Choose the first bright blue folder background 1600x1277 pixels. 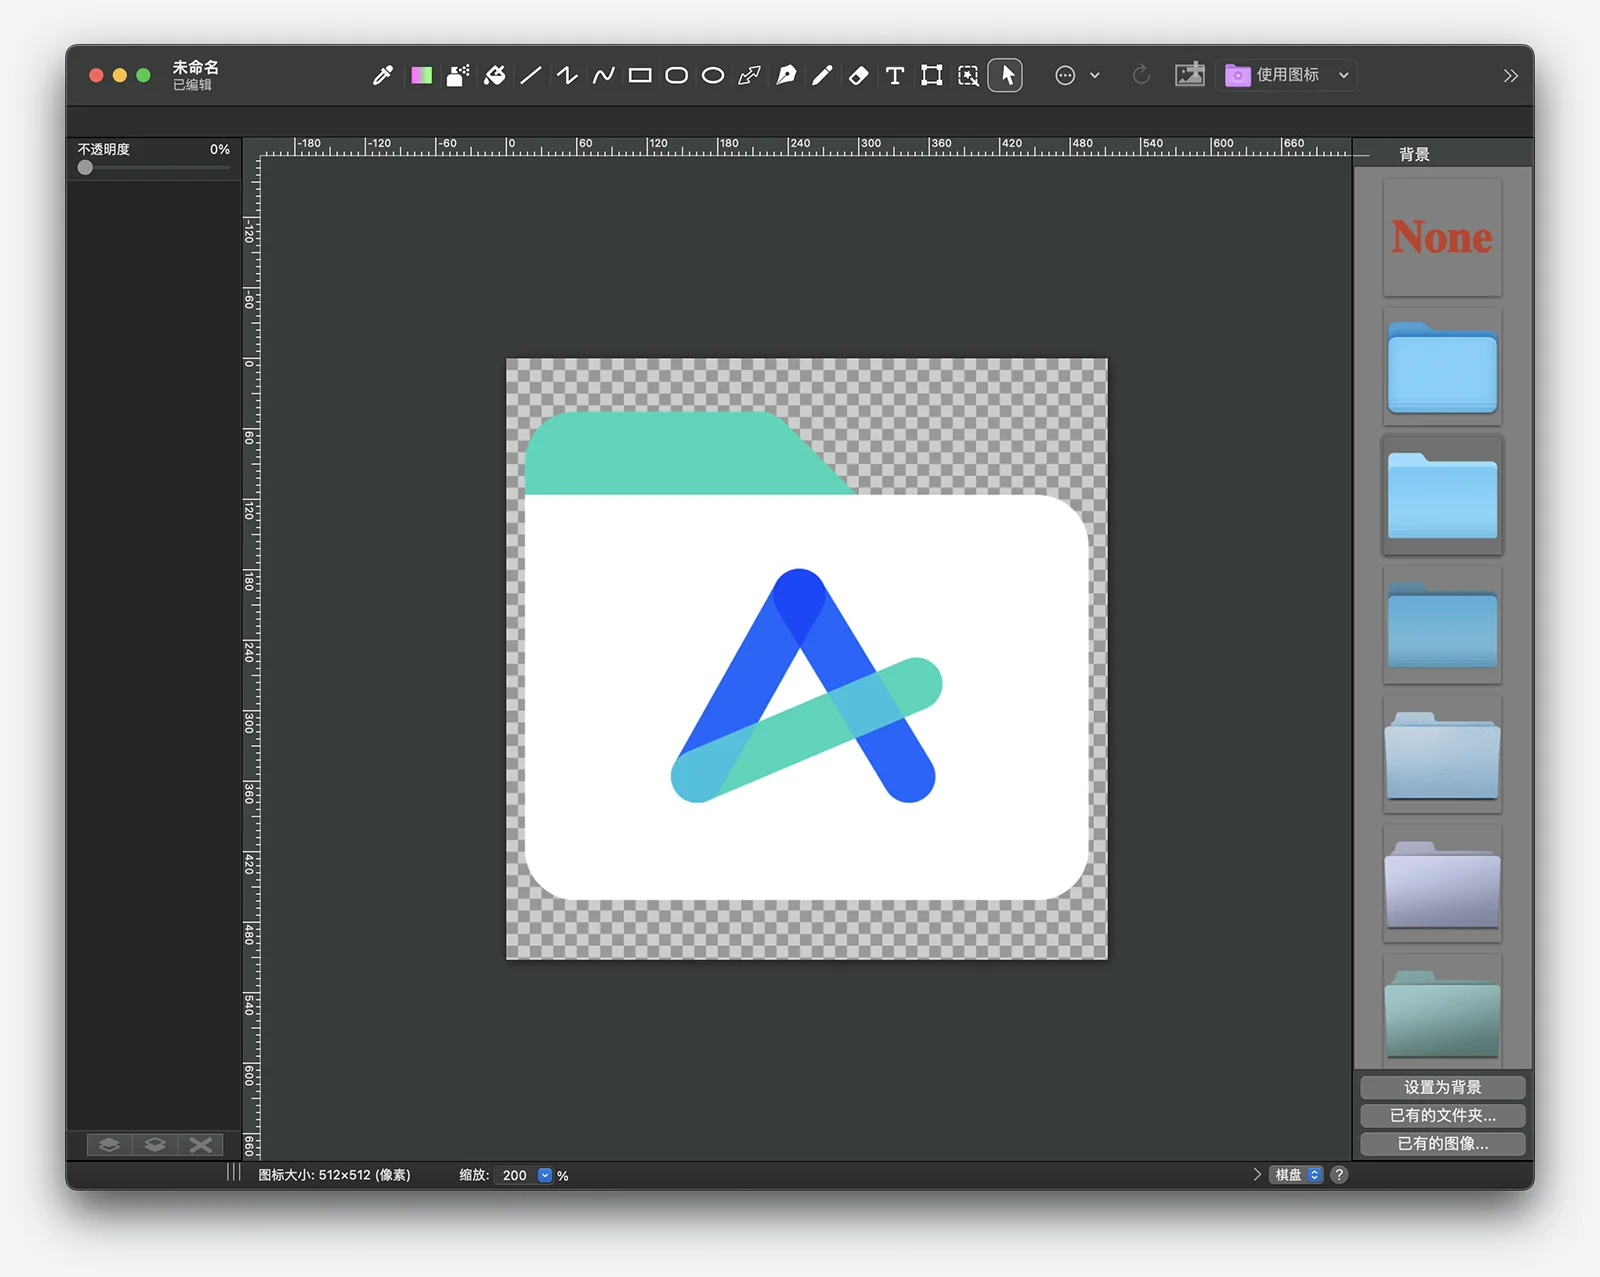1442,366
